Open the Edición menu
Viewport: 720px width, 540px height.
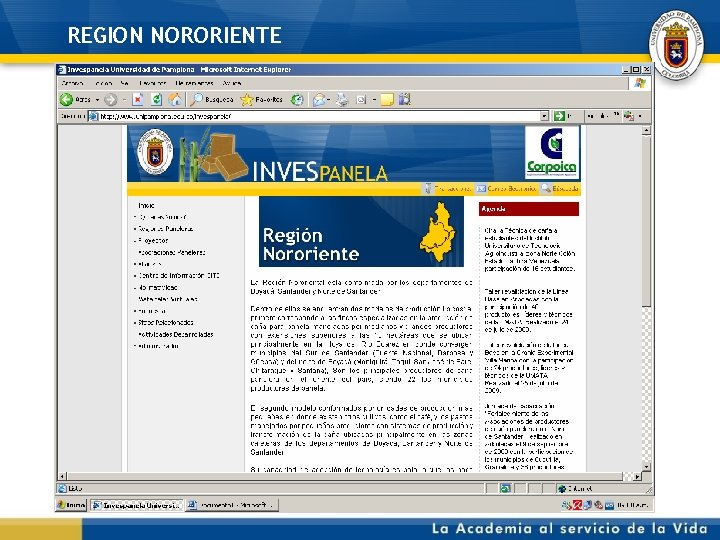coord(103,83)
